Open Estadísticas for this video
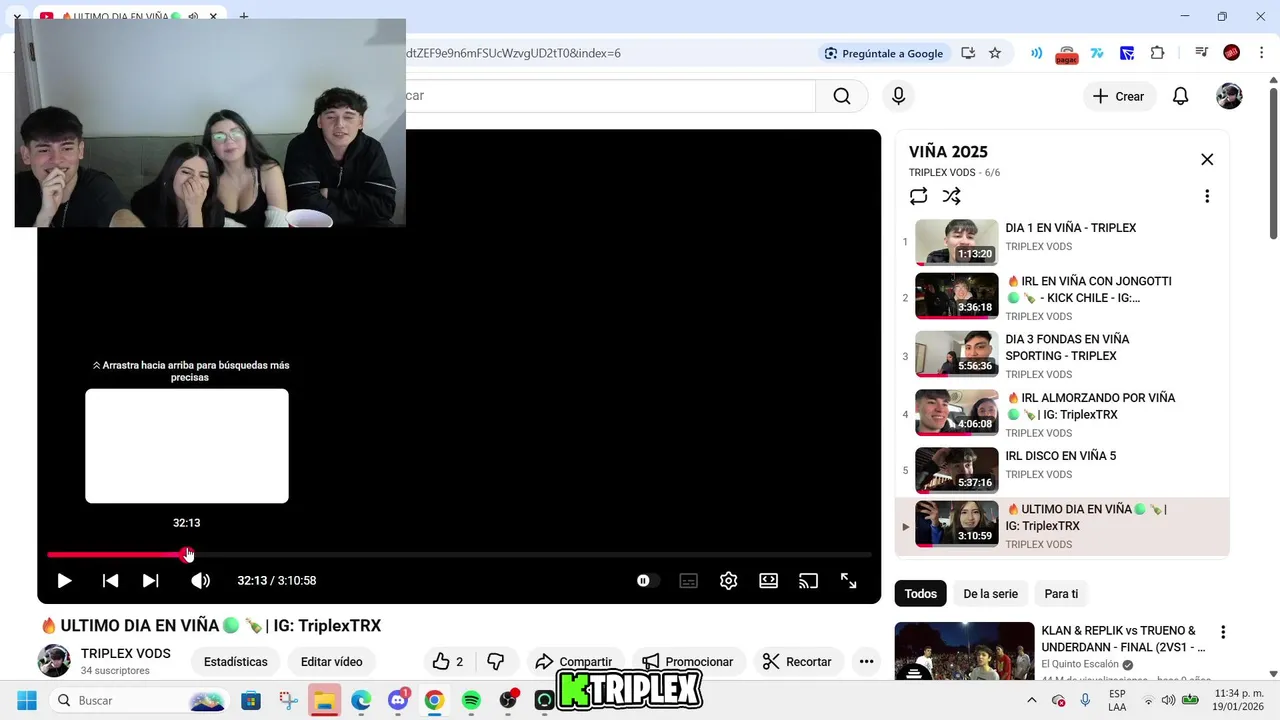1280x720 pixels. (236, 662)
